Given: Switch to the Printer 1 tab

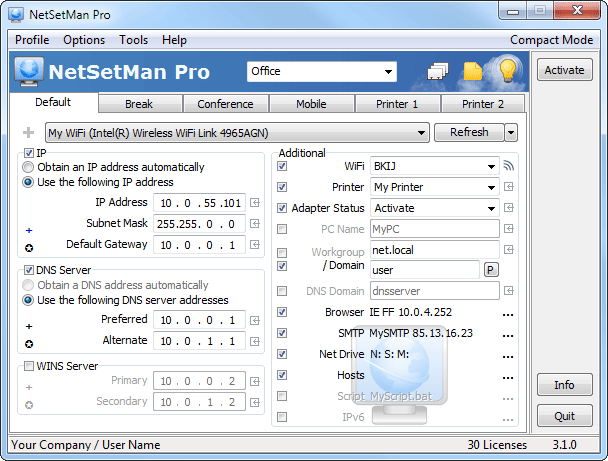Looking at the screenshot, I should pos(397,104).
